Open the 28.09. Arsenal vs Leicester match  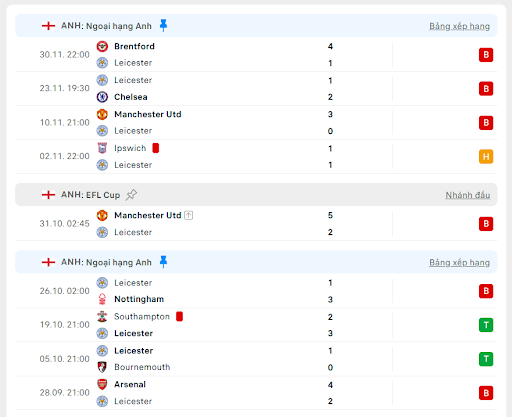point(256,393)
